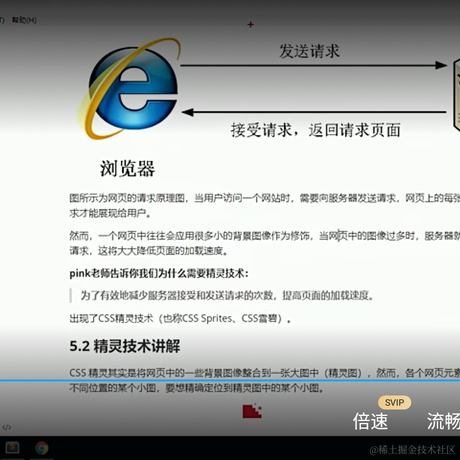This screenshot has height=460, width=460.
Task: Click the bold line pink老师告诉你我们为什么需要精灵技术
Action: tap(159, 274)
